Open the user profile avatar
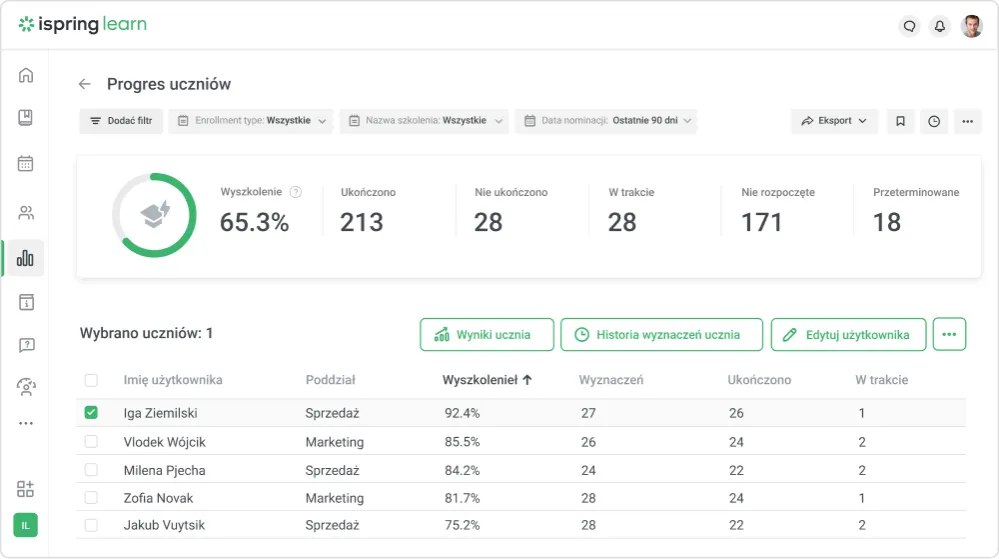Image resolution: width=999 pixels, height=559 pixels. (x=971, y=27)
